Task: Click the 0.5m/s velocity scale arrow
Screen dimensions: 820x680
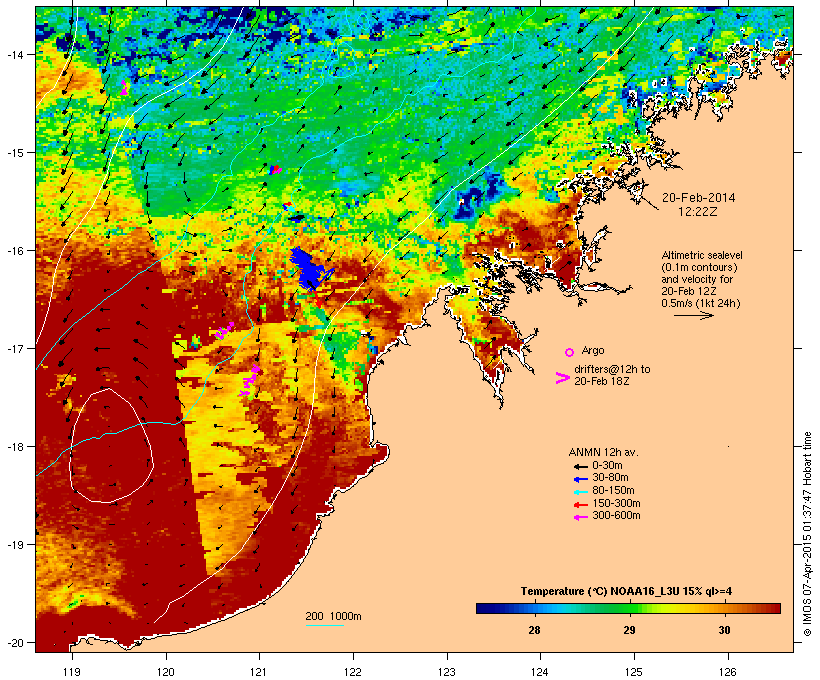Action: 693,315
